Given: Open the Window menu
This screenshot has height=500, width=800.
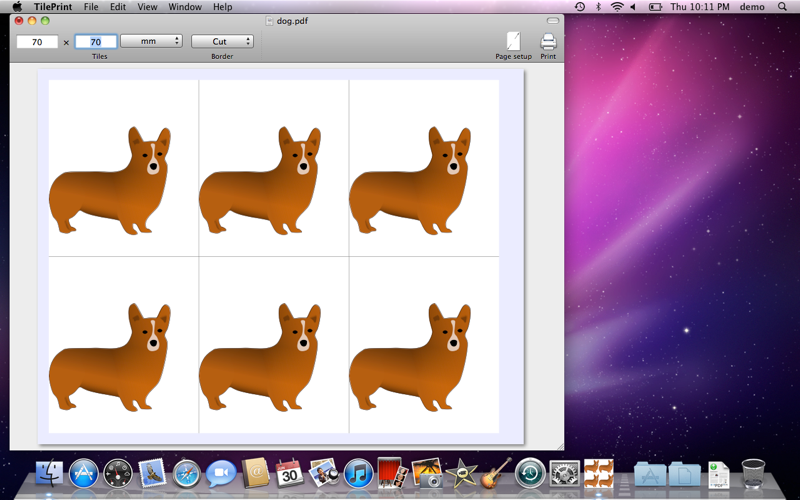Looking at the screenshot, I should pyautogui.click(x=185, y=7).
